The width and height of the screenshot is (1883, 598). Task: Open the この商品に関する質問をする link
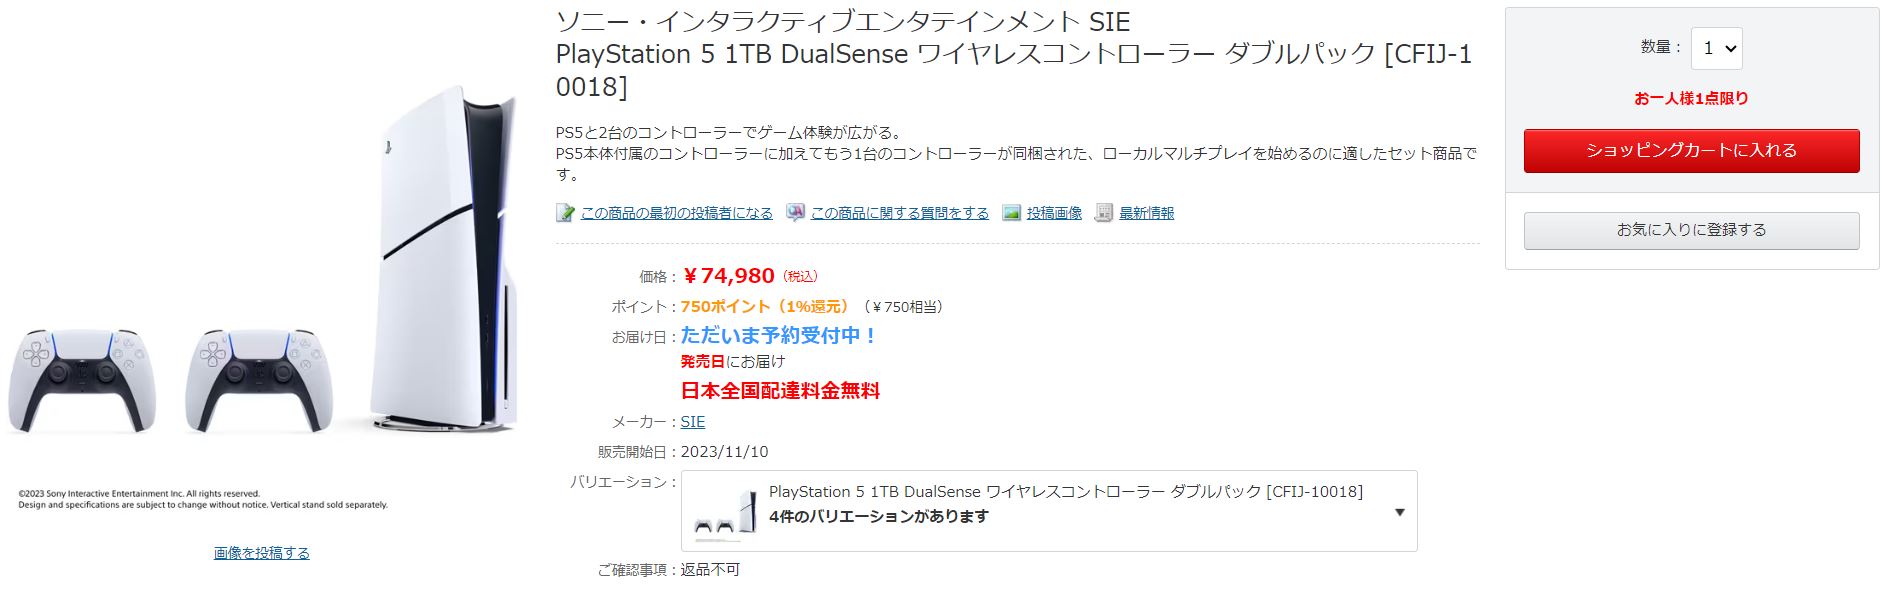pos(899,213)
